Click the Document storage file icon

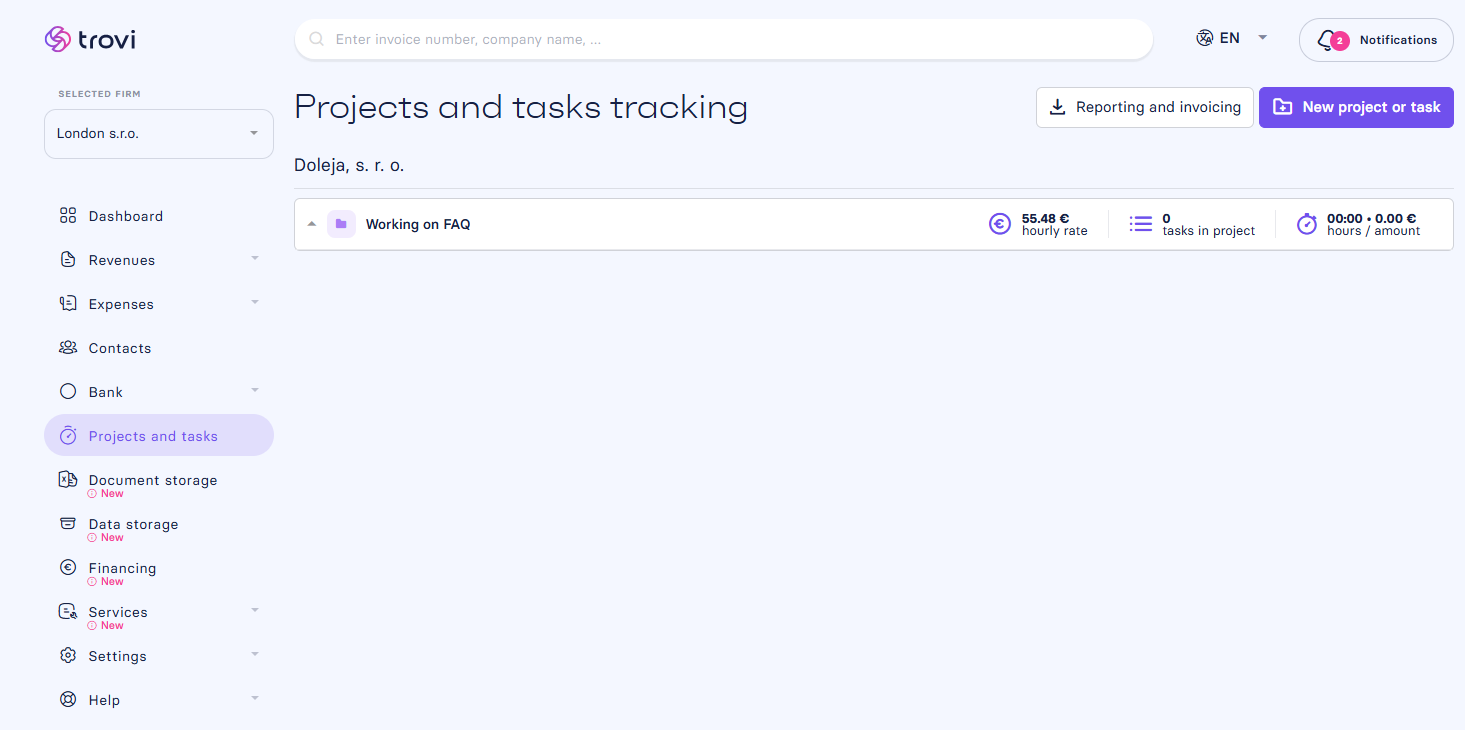click(x=68, y=480)
